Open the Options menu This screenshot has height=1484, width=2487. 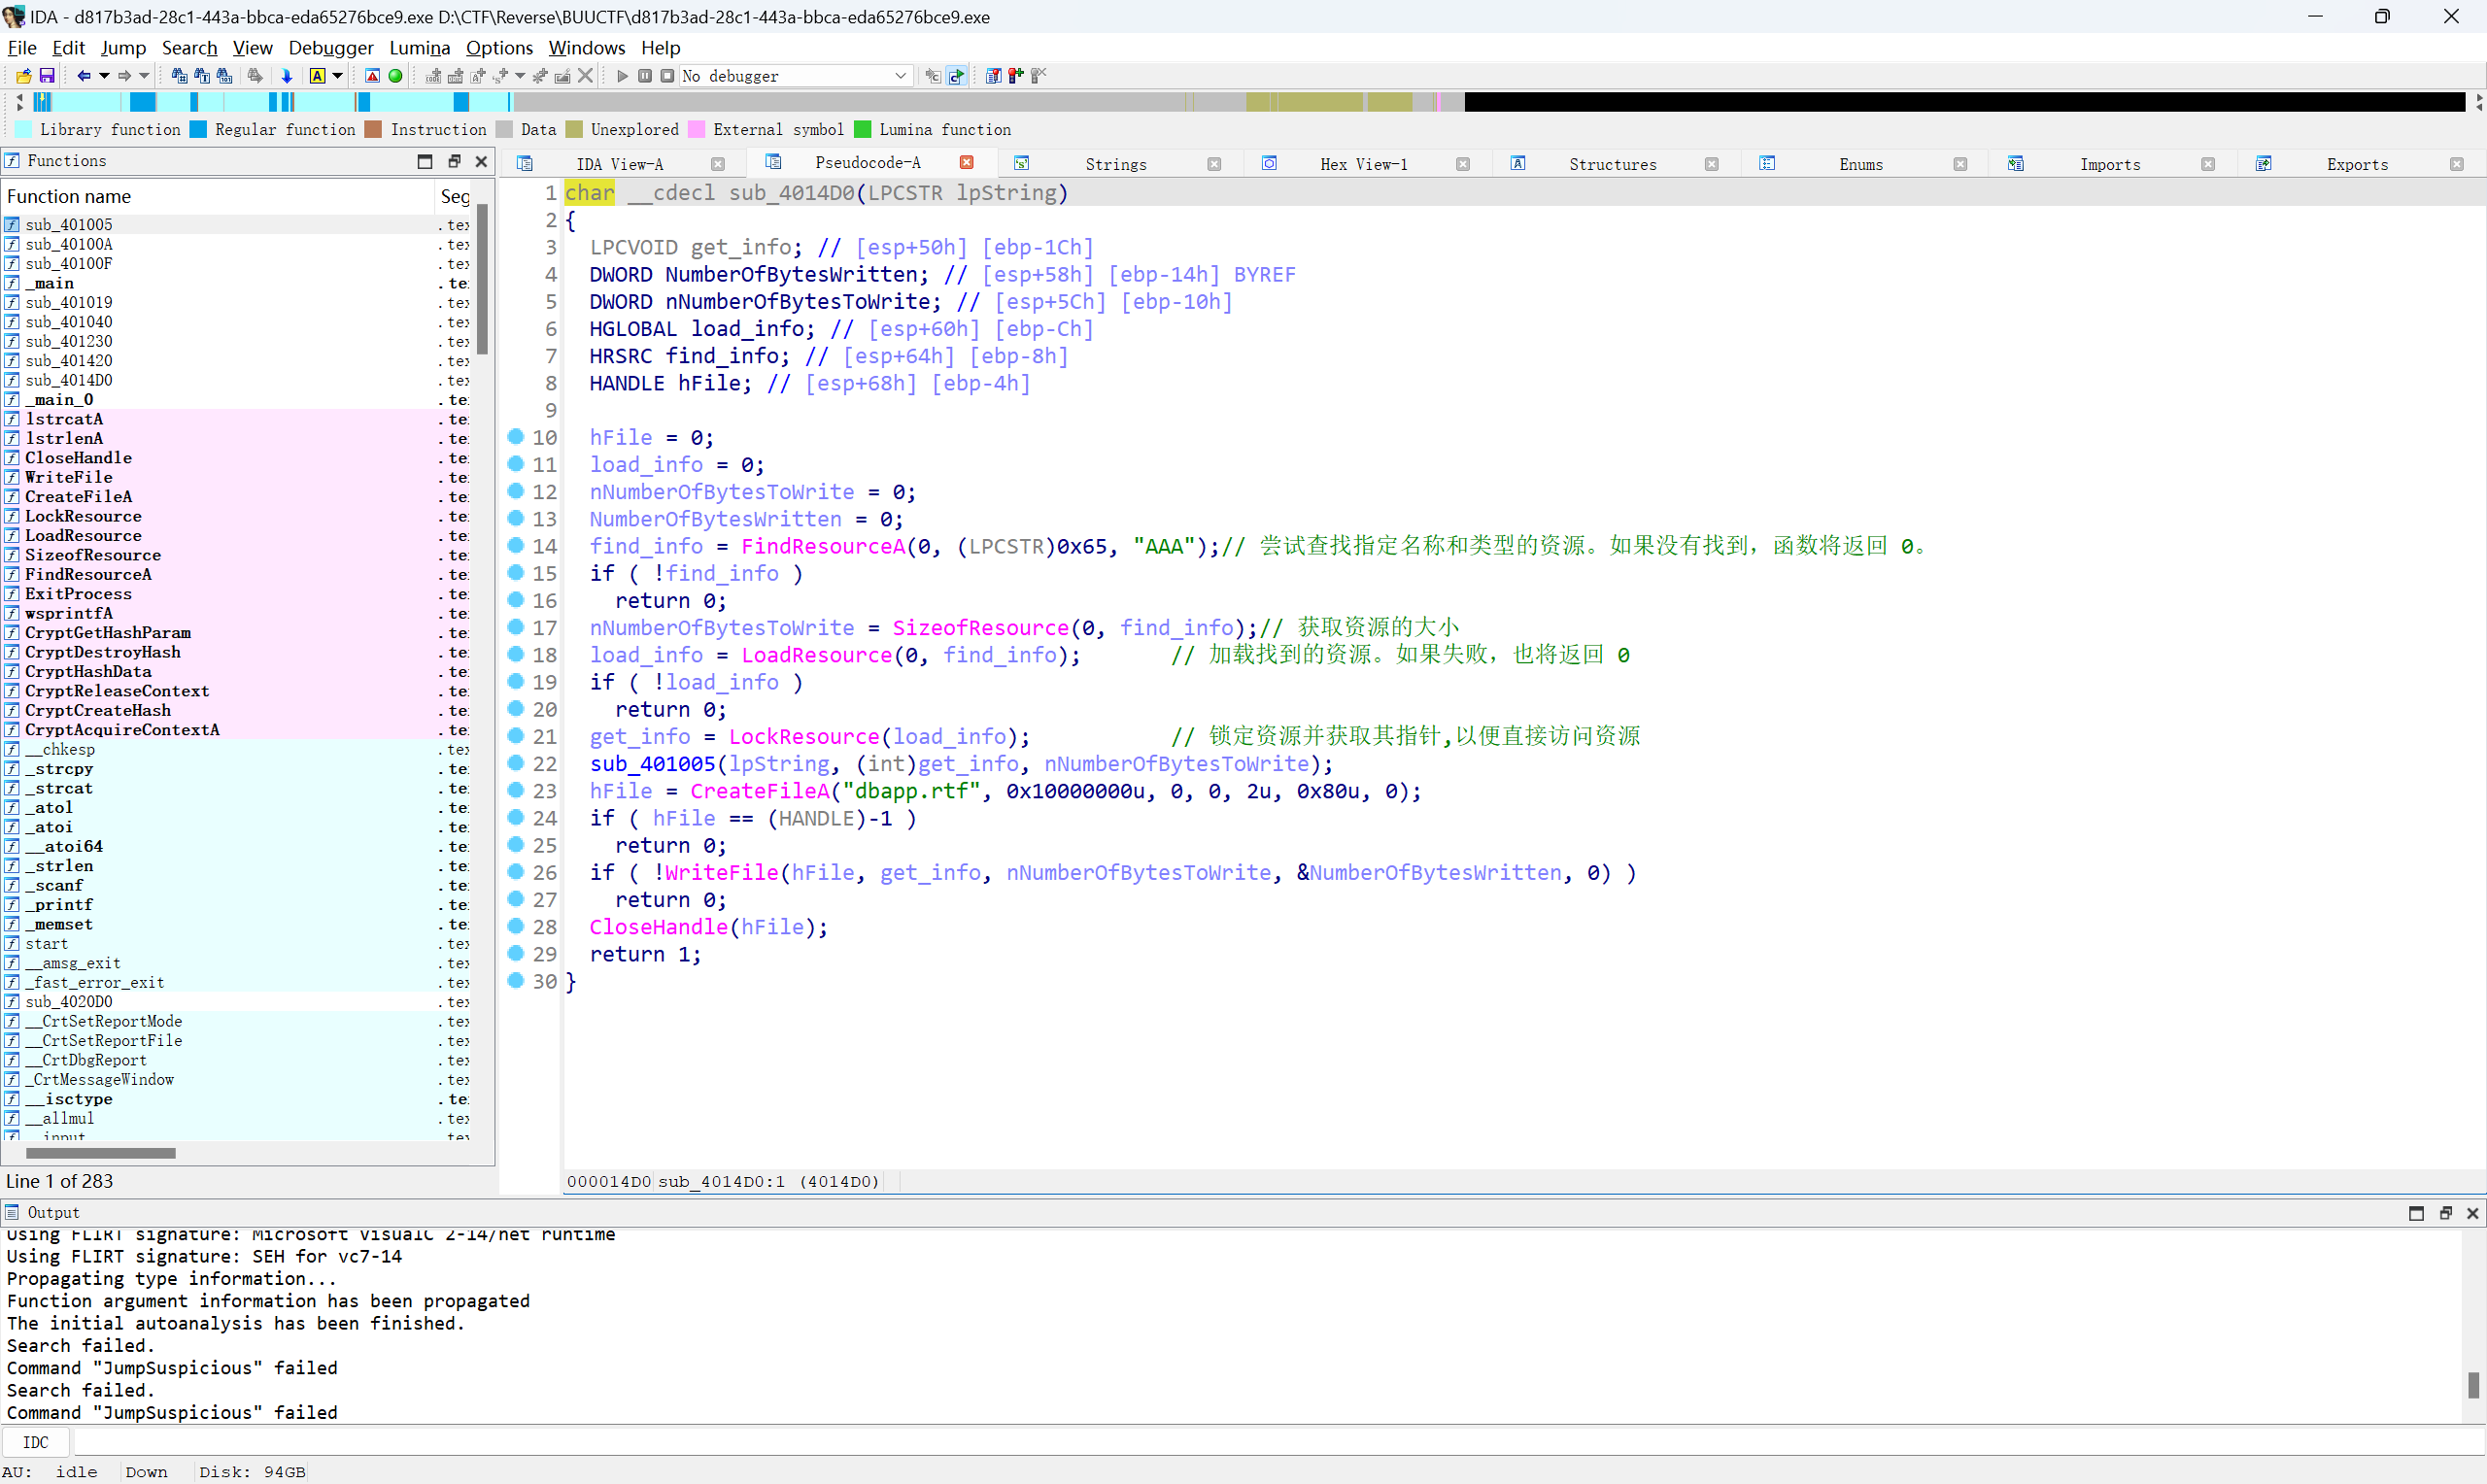[x=499, y=47]
